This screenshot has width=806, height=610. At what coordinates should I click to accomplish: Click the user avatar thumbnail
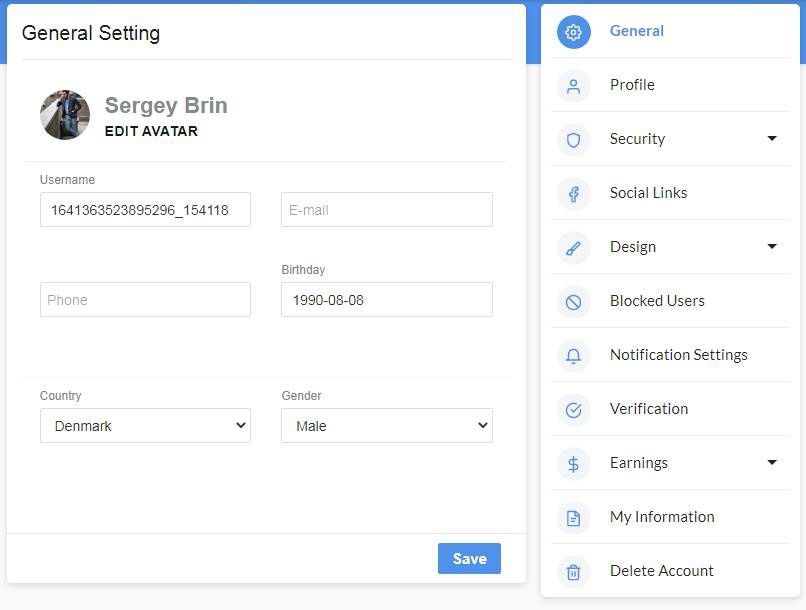pyautogui.click(x=65, y=115)
